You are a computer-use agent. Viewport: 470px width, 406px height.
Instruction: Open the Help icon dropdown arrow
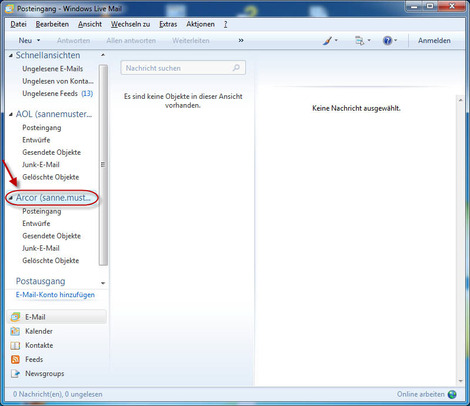[395, 40]
